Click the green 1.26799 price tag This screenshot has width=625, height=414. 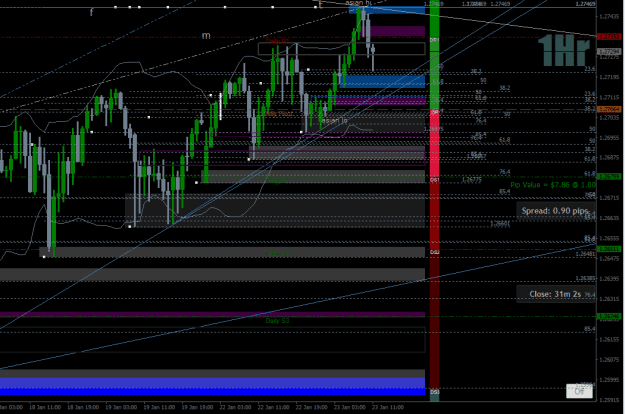(609, 176)
